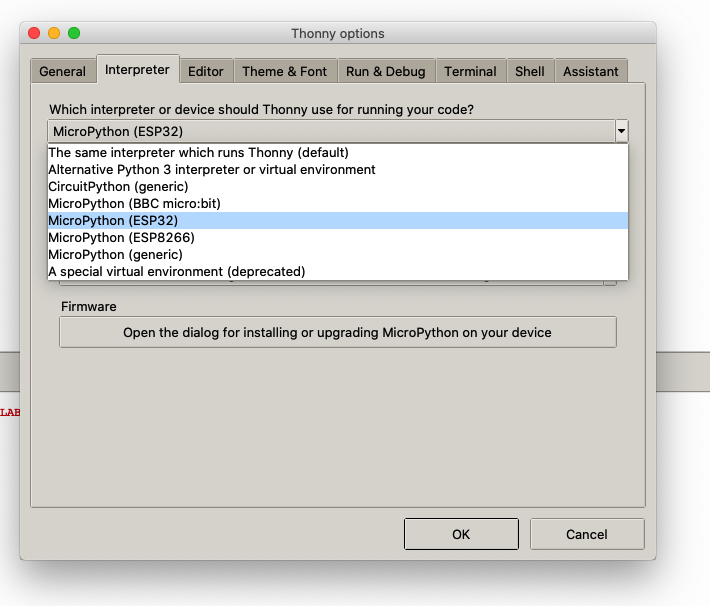Switch to the Terminal tab

(470, 71)
